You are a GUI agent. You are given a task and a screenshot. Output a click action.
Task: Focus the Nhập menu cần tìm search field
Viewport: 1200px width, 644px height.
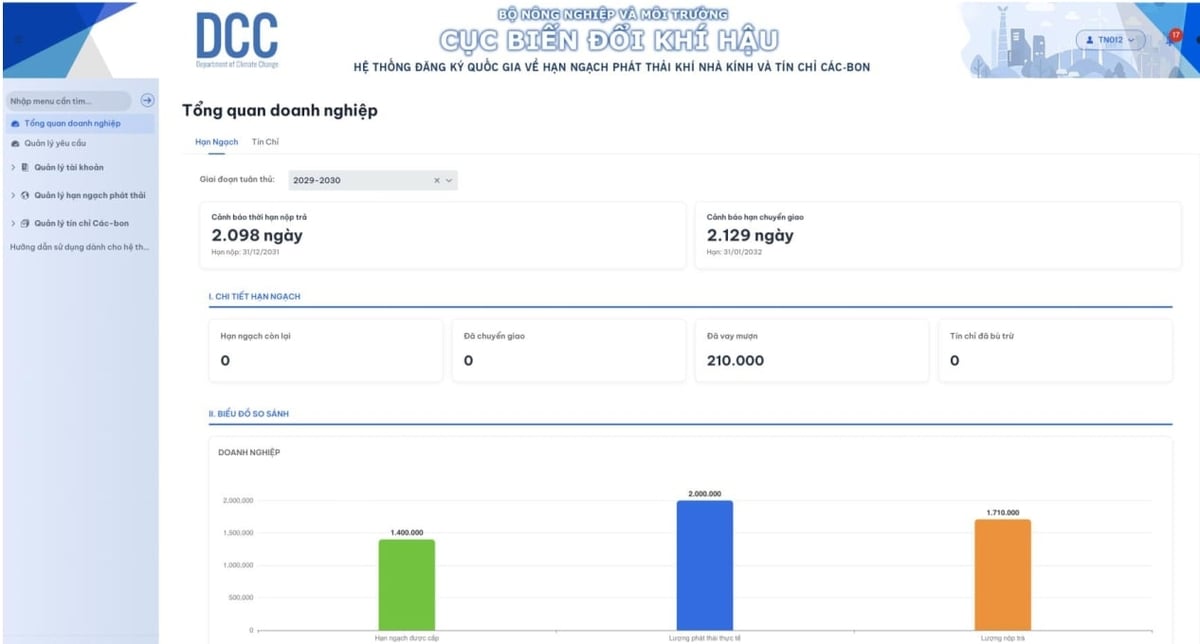click(x=67, y=101)
